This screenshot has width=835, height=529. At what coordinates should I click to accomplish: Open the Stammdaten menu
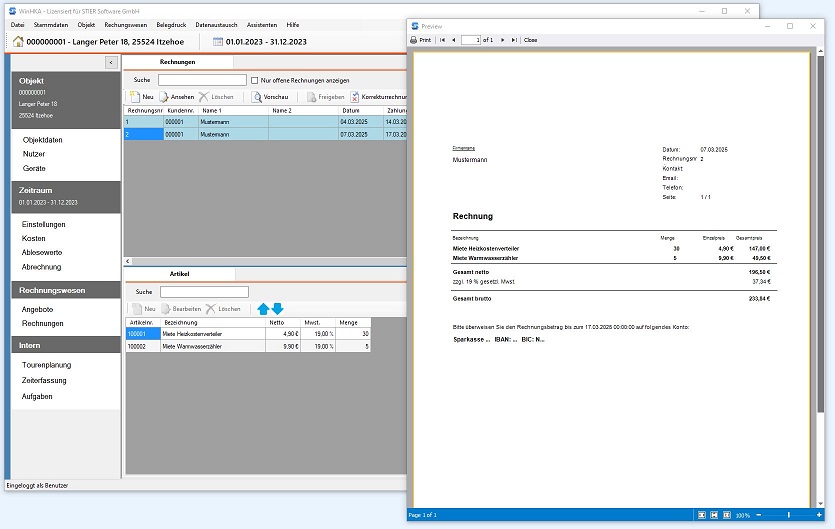point(50,24)
